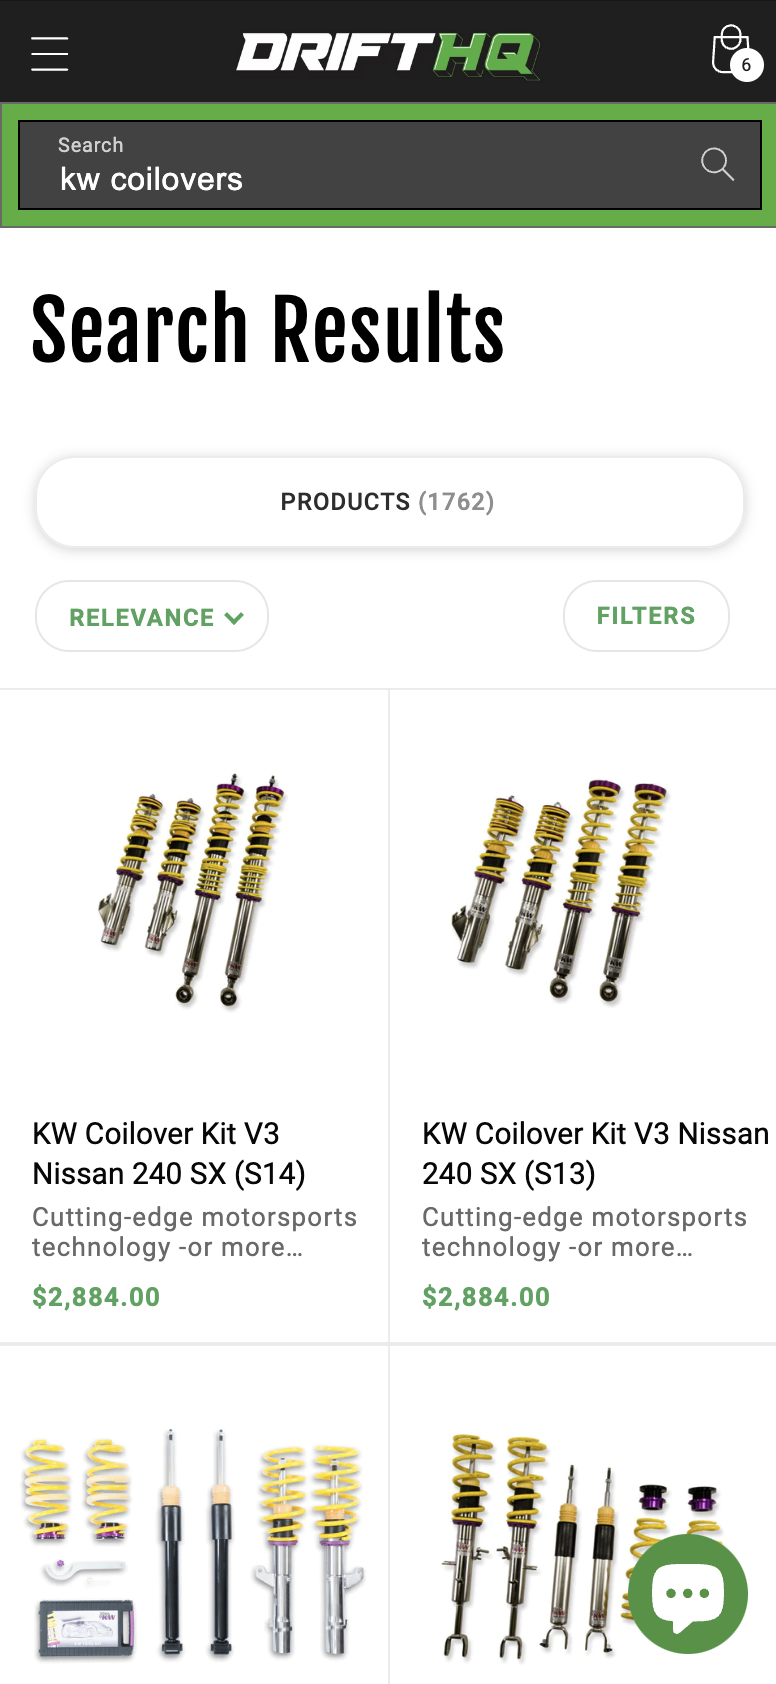776x1684 pixels.
Task: Open the Filters panel
Action: (646, 616)
